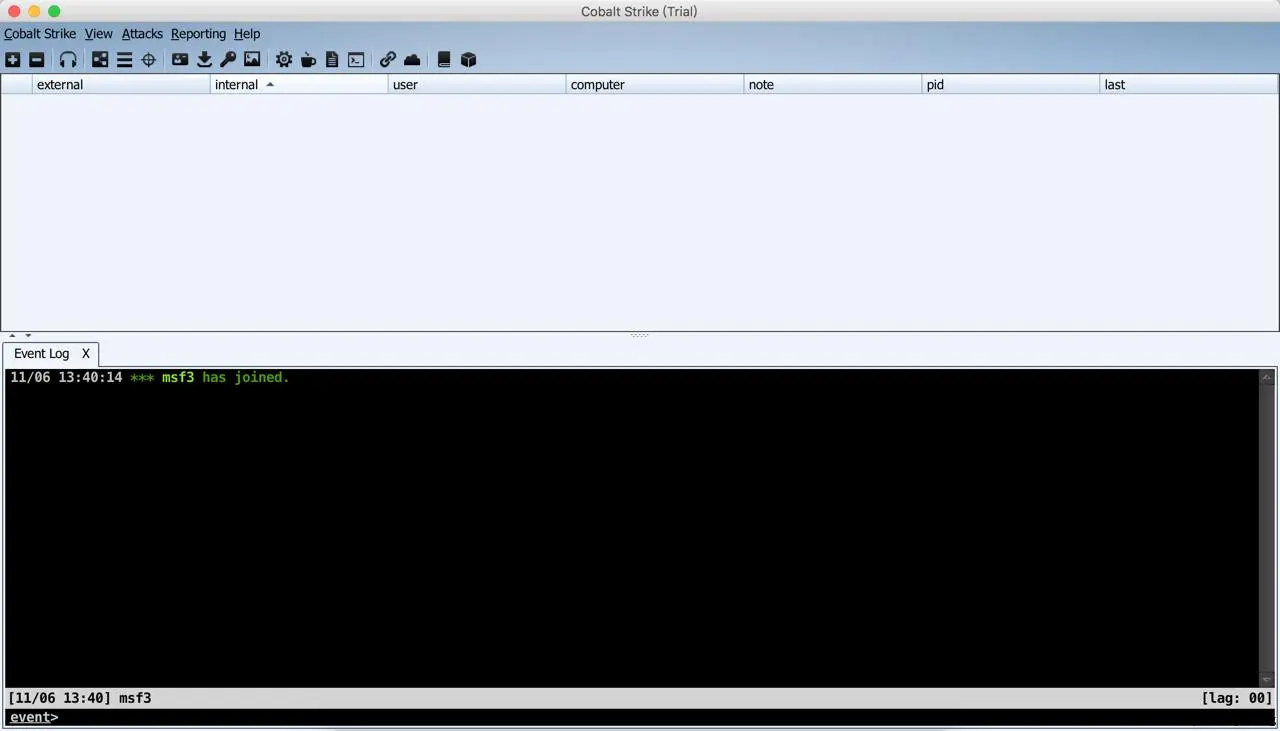The image size is (1280, 731).
Task: Switch to the sessions table view
Action: point(124,60)
